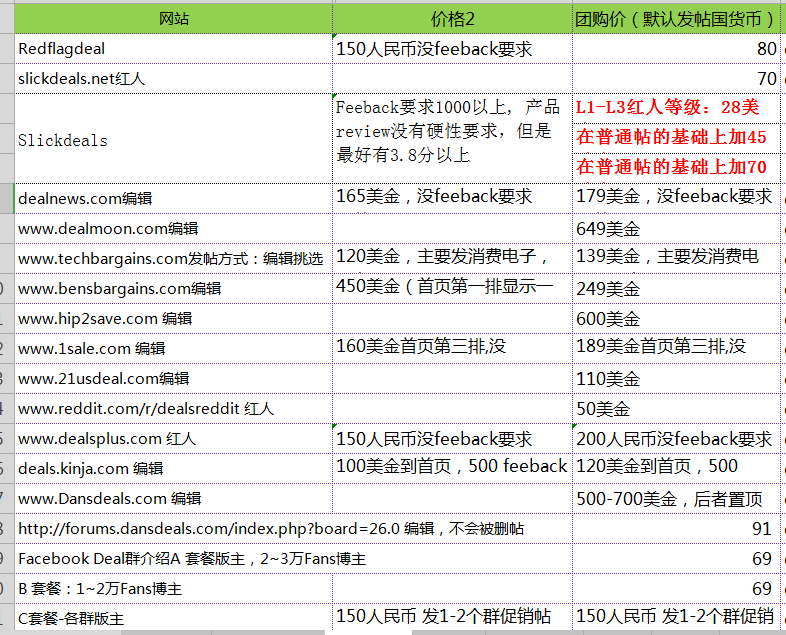Click the Feeback要求1000以上 description cell
The image size is (786, 635).
pos(452,138)
